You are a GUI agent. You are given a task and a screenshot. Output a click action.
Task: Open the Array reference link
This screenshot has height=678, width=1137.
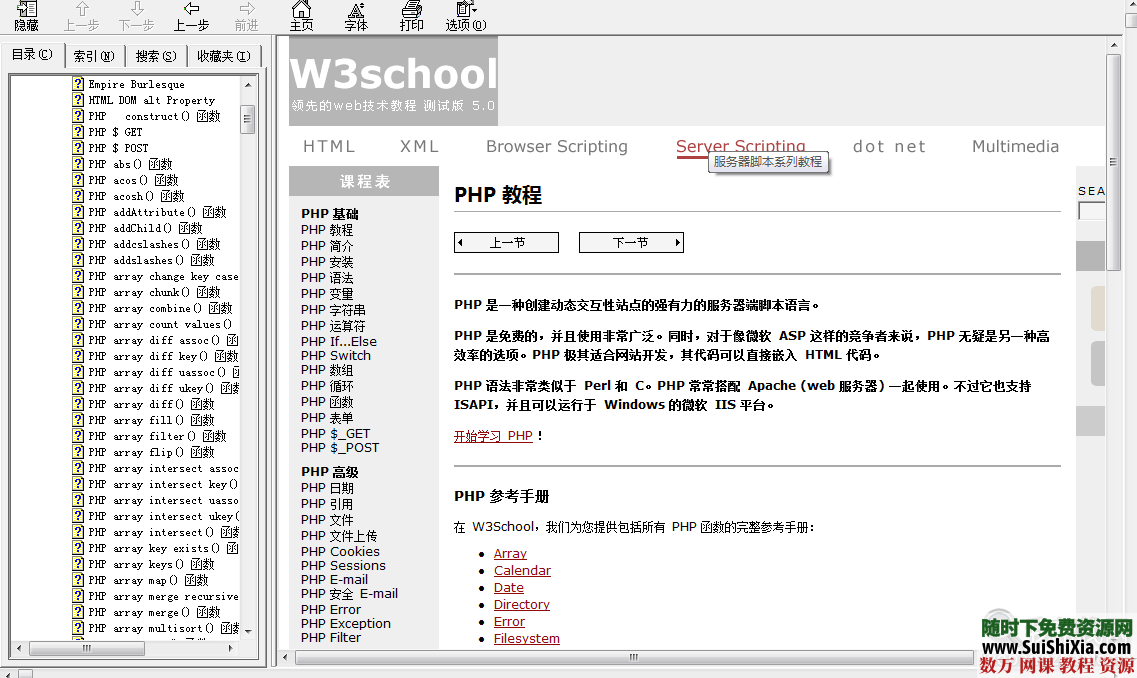coord(510,553)
